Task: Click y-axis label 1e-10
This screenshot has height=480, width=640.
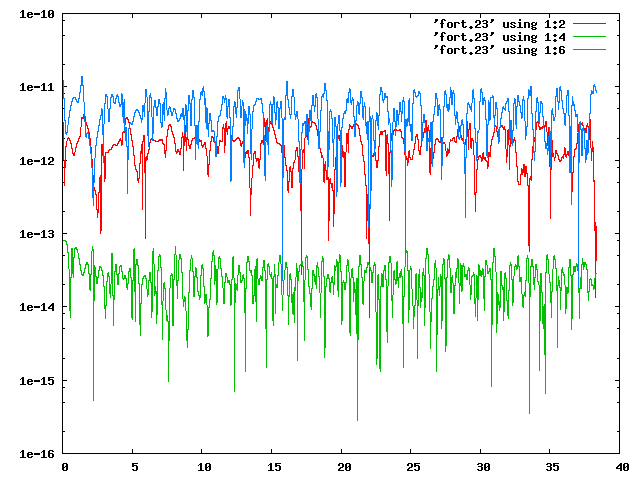Action: (x=37, y=14)
